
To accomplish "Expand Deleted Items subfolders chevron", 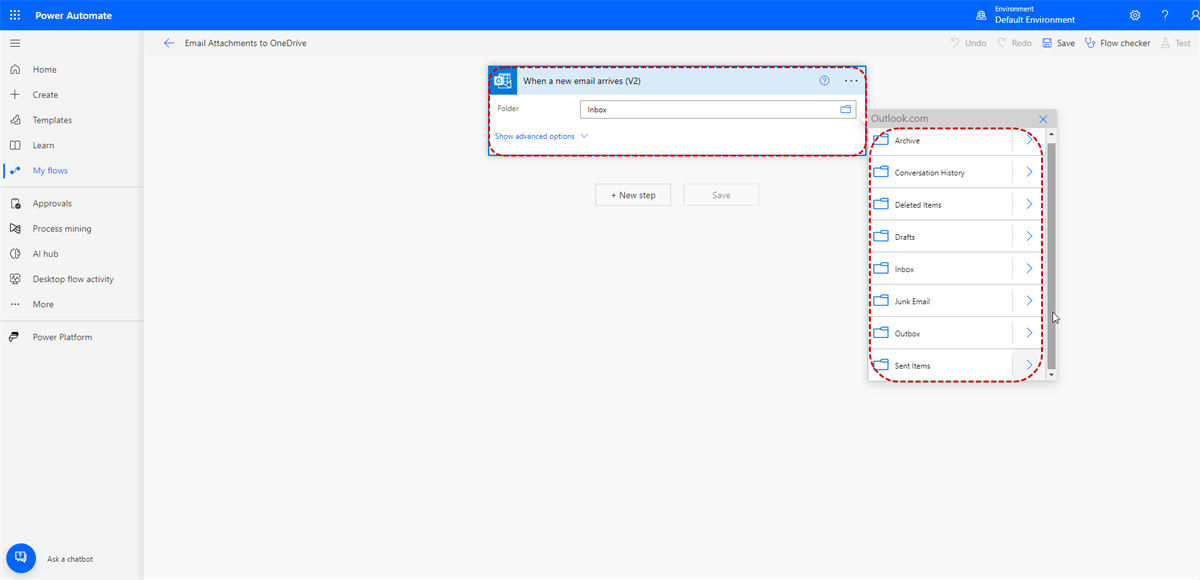I will [1029, 204].
